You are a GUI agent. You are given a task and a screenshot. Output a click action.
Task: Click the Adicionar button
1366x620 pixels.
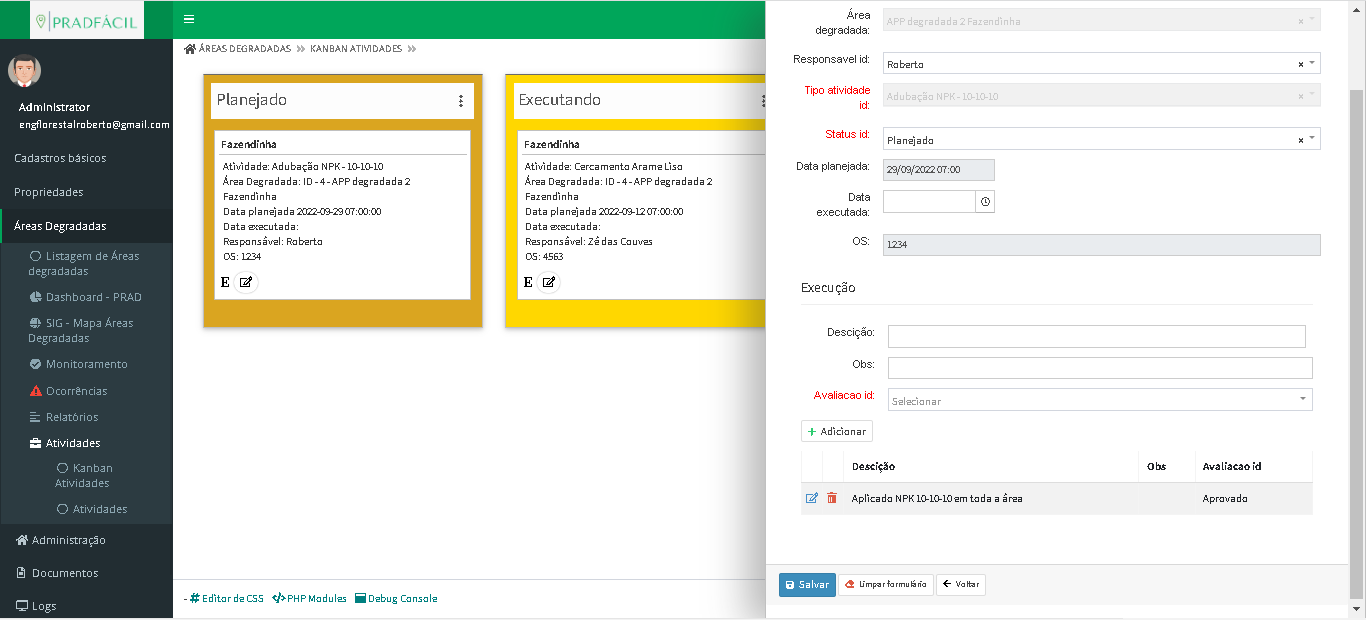(x=836, y=431)
